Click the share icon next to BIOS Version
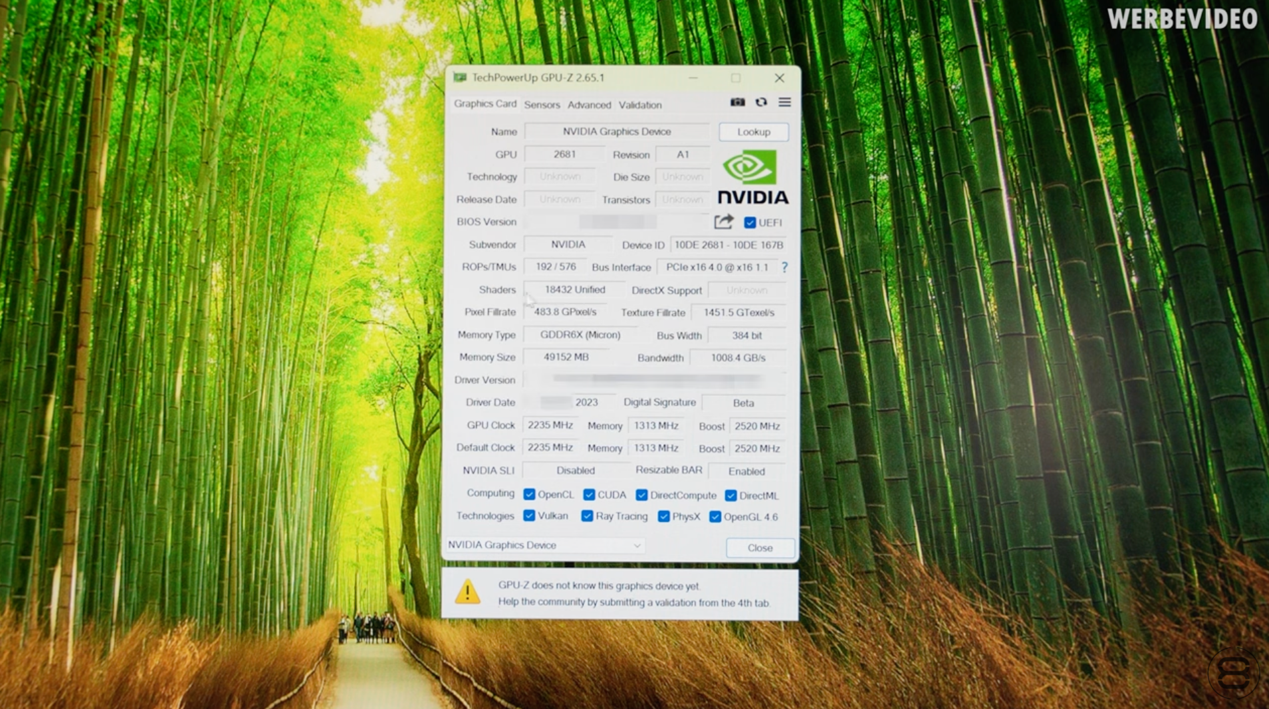 (722, 221)
